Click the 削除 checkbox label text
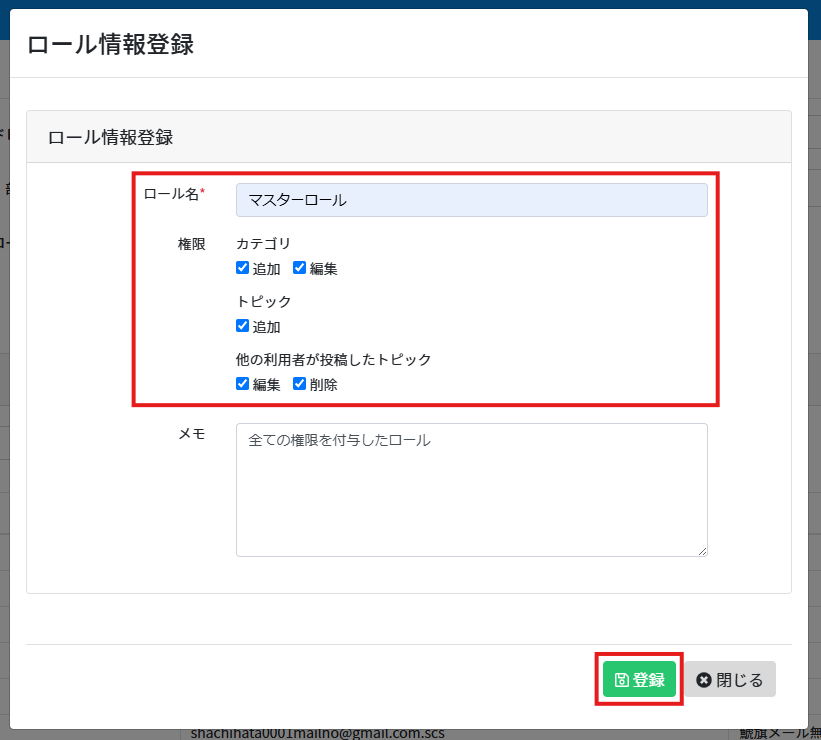Viewport: 821px width, 740px height. pos(323,385)
